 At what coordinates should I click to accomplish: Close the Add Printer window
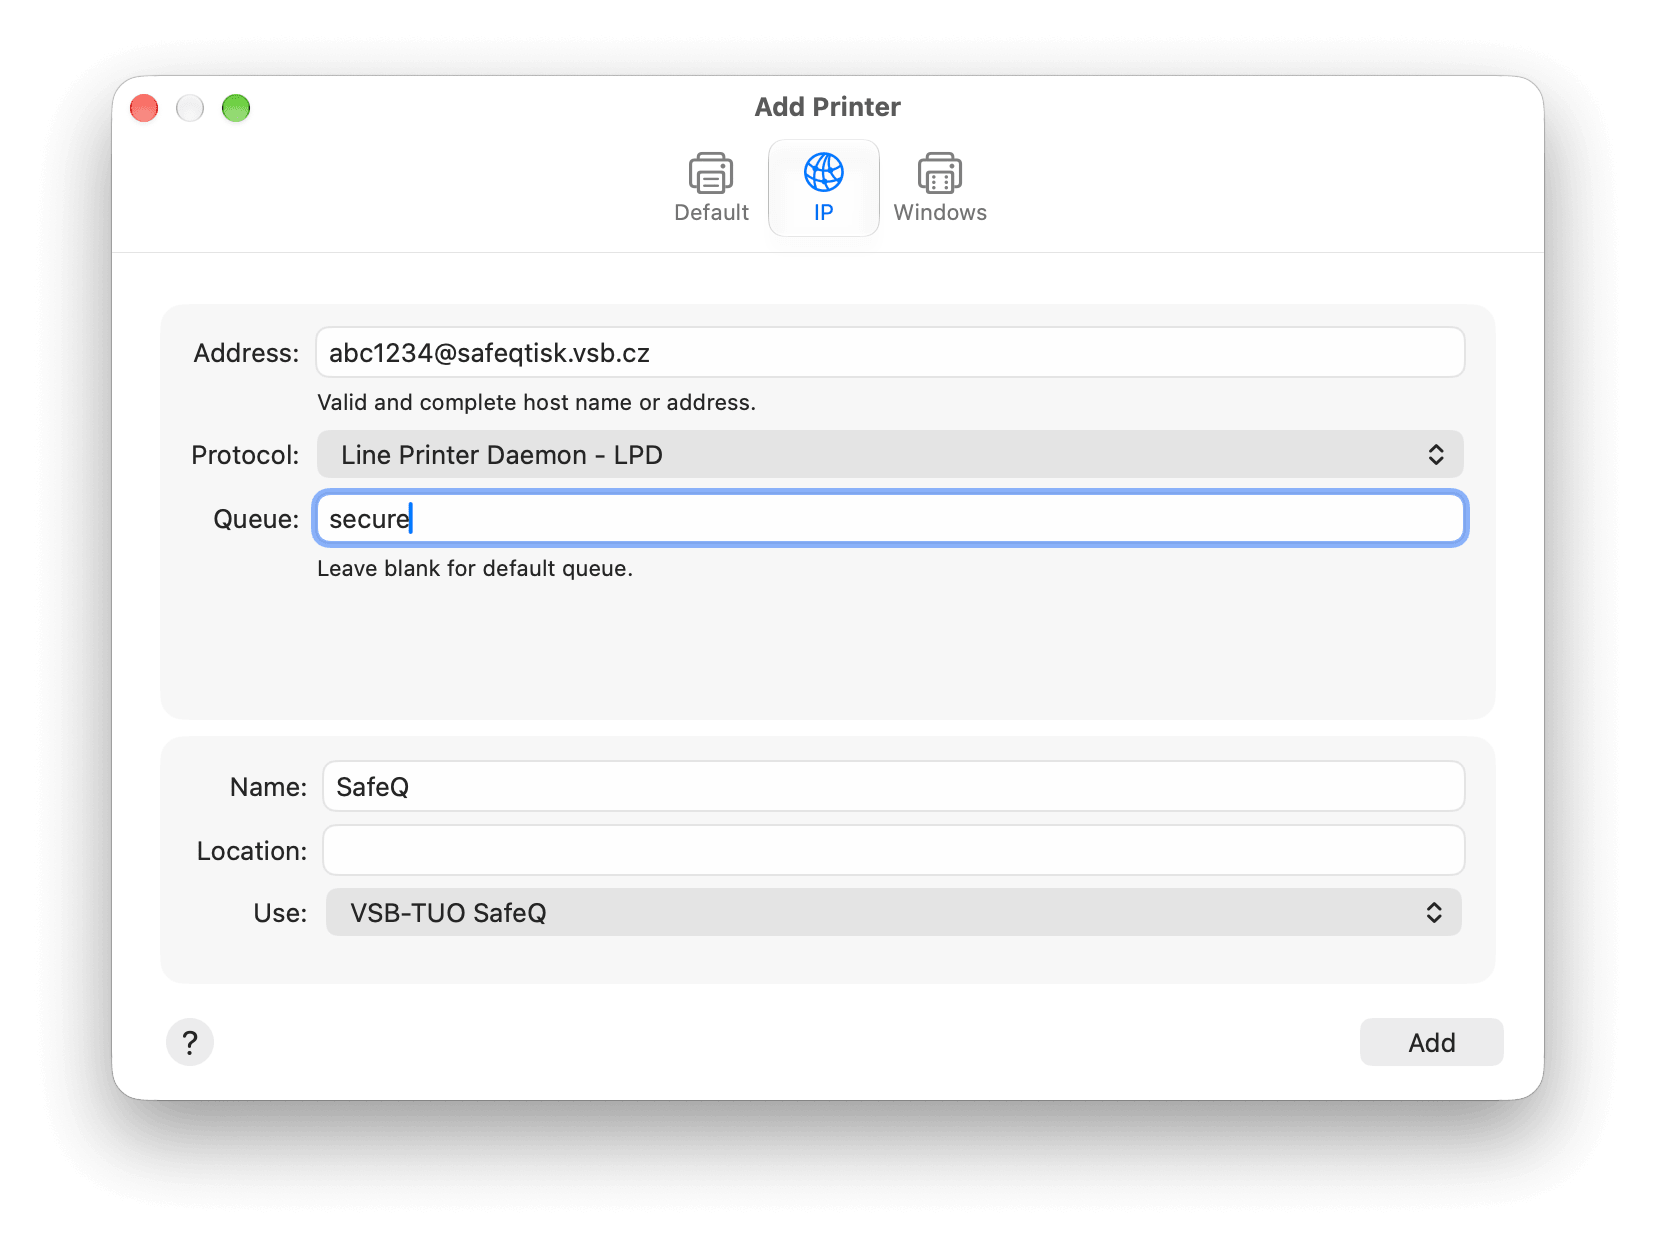(144, 108)
